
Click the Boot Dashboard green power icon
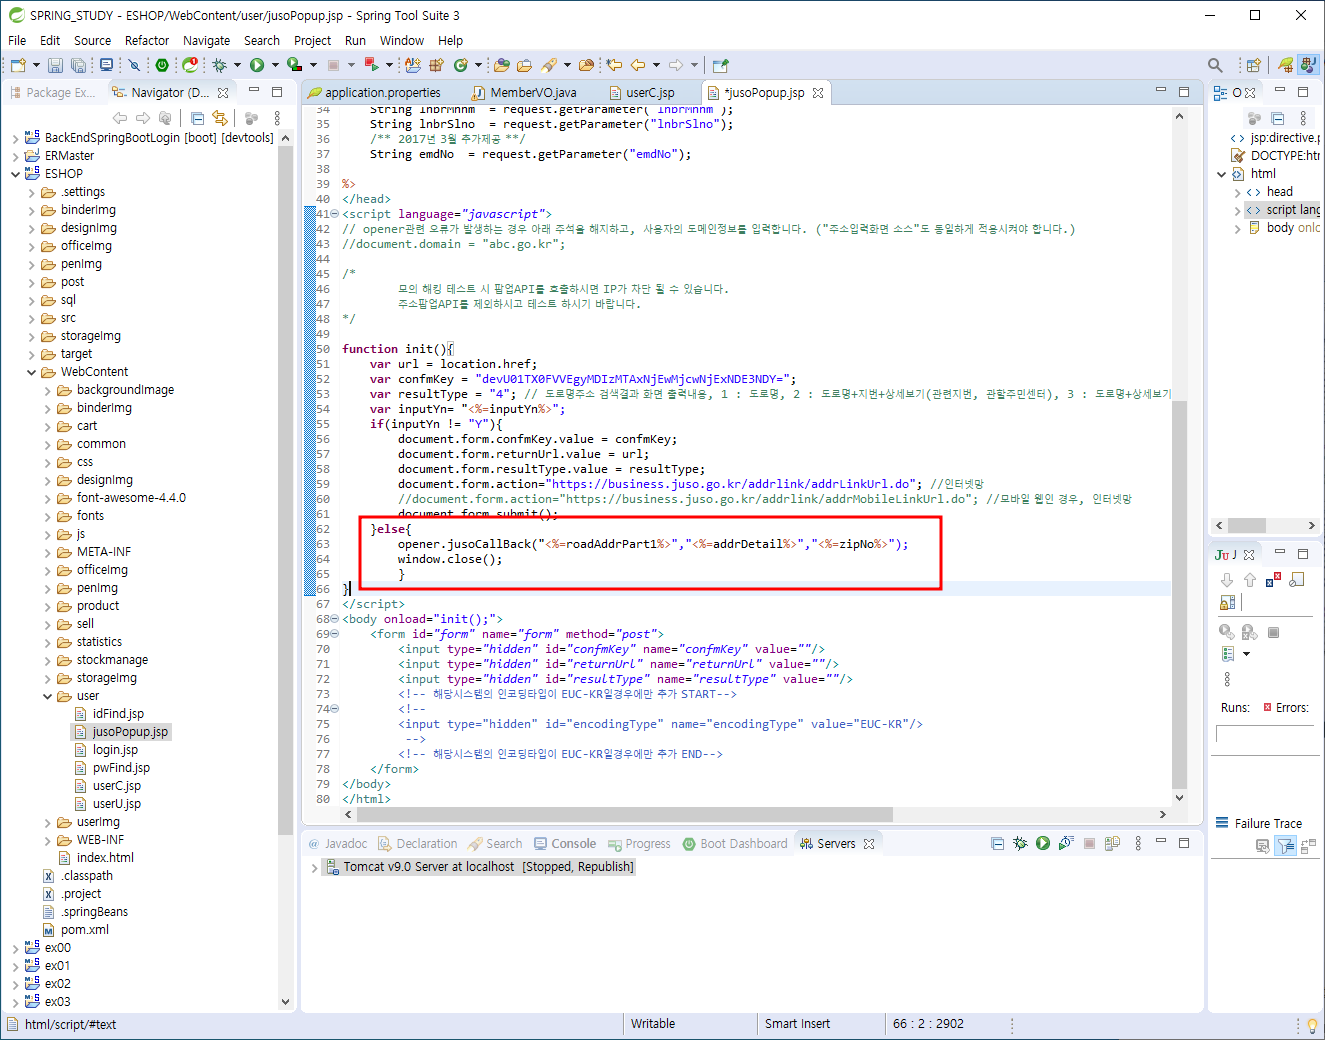[162, 65]
